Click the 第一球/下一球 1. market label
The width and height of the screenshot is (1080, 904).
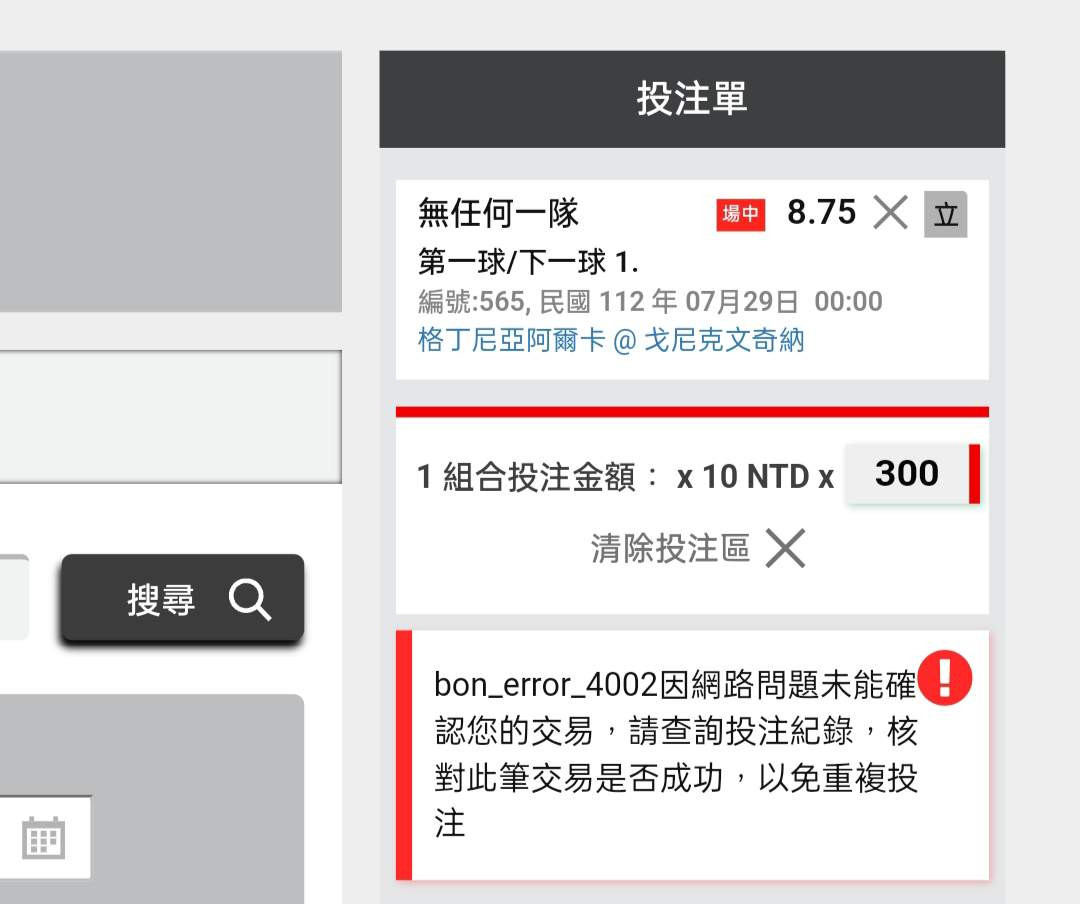pyautogui.click(x=528, y=263)
